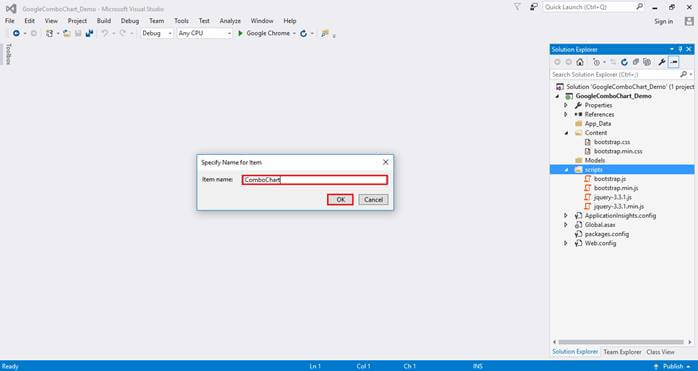Click the Save toolbar icon
The height and width of the screenshot is (371, 698).
click(x=78, y=33)
